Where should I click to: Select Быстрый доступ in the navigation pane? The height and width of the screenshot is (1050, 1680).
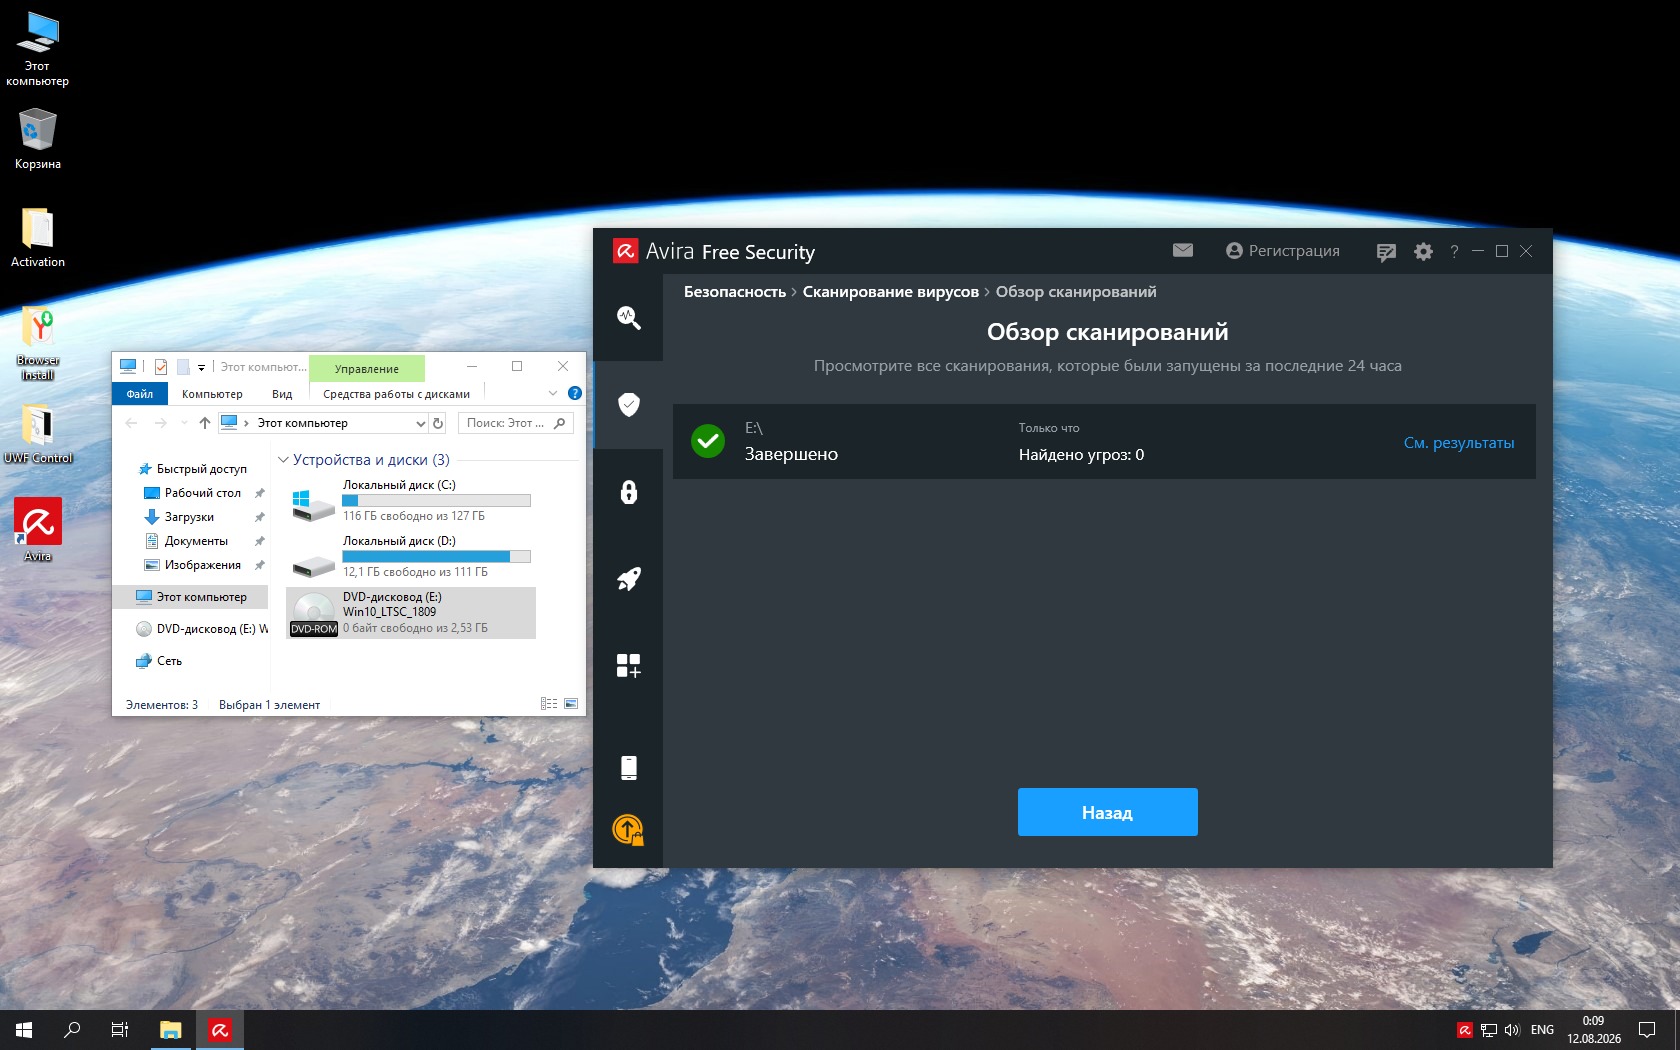(x=201, y=469)
